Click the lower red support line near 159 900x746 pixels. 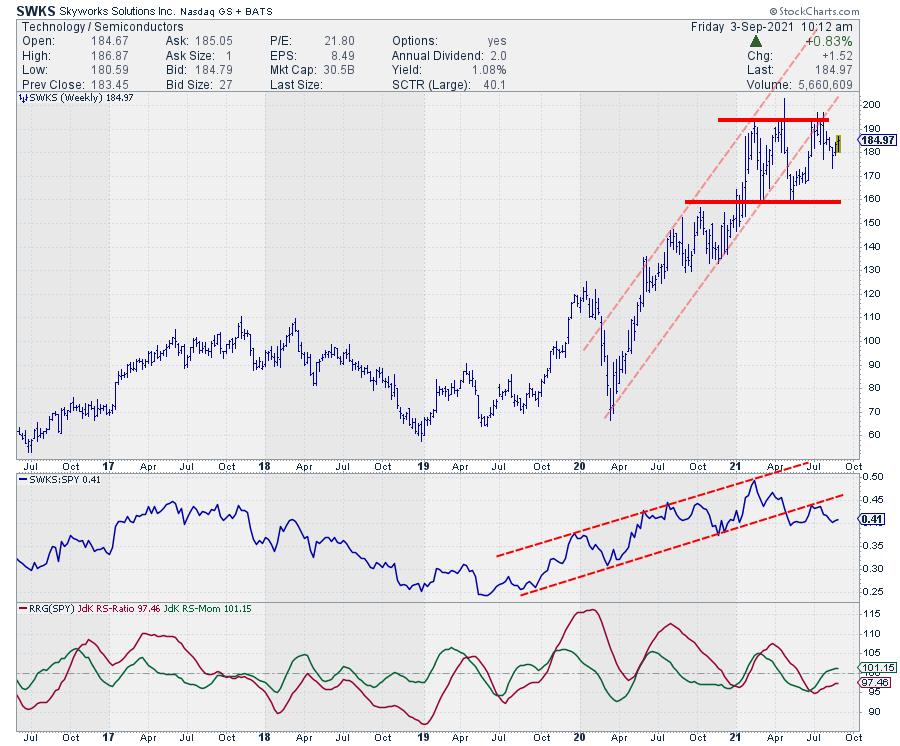(x=760, y=202)
